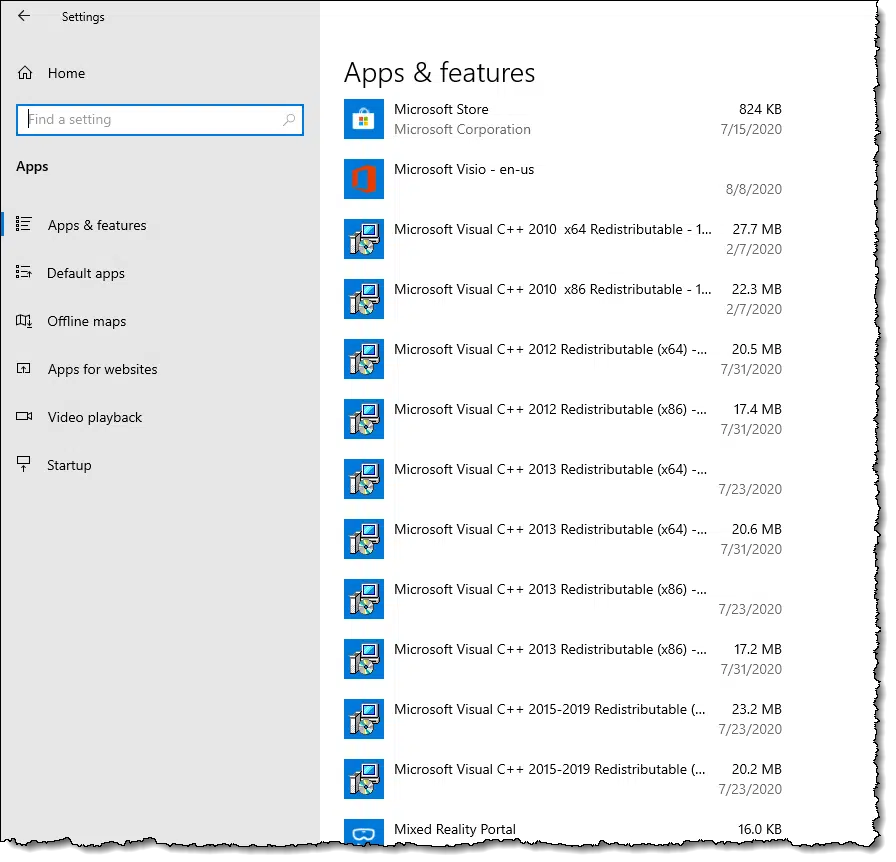Go to Apps for websites

(102, 369)
